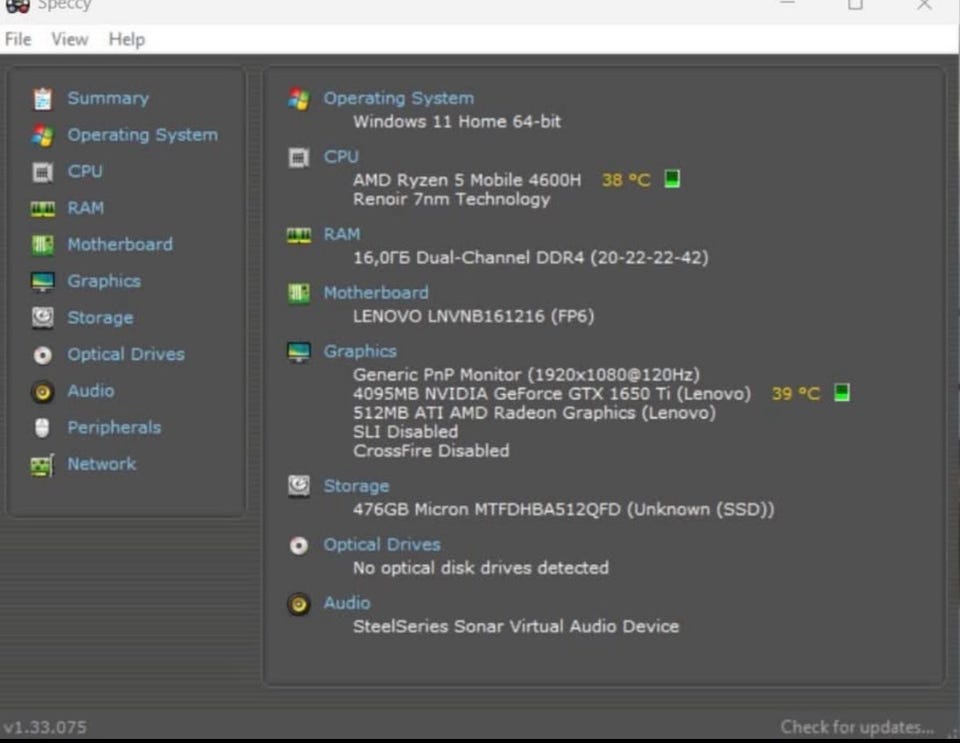960x743 pixels.
Task: Click the Dual-Channel DDR4 RAM description text
Action: [x=530, y=258]
